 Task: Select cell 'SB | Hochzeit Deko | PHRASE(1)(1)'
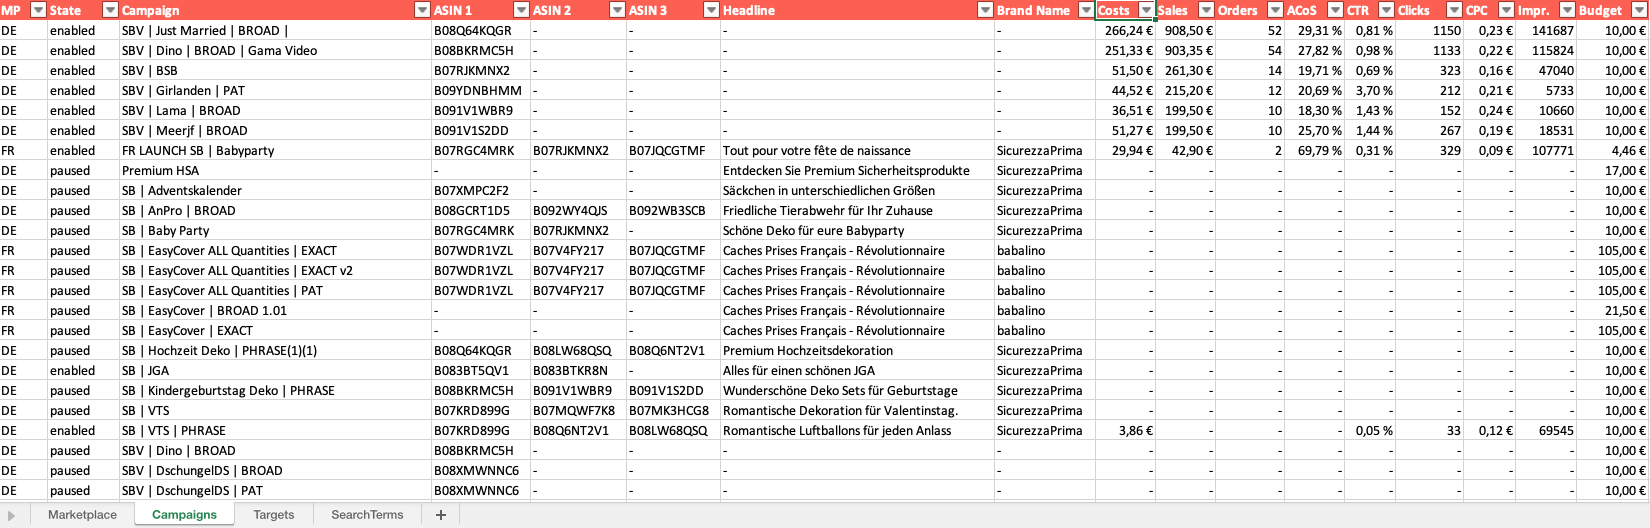click(x=275, y=350)
